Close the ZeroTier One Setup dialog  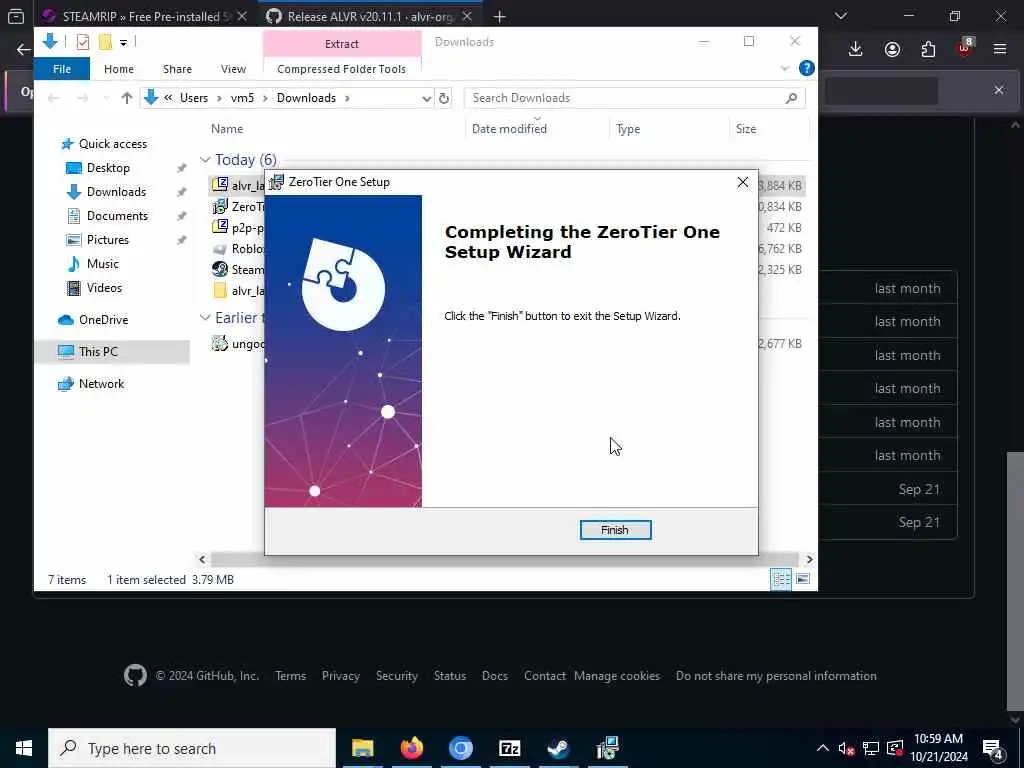coord(743,182)
